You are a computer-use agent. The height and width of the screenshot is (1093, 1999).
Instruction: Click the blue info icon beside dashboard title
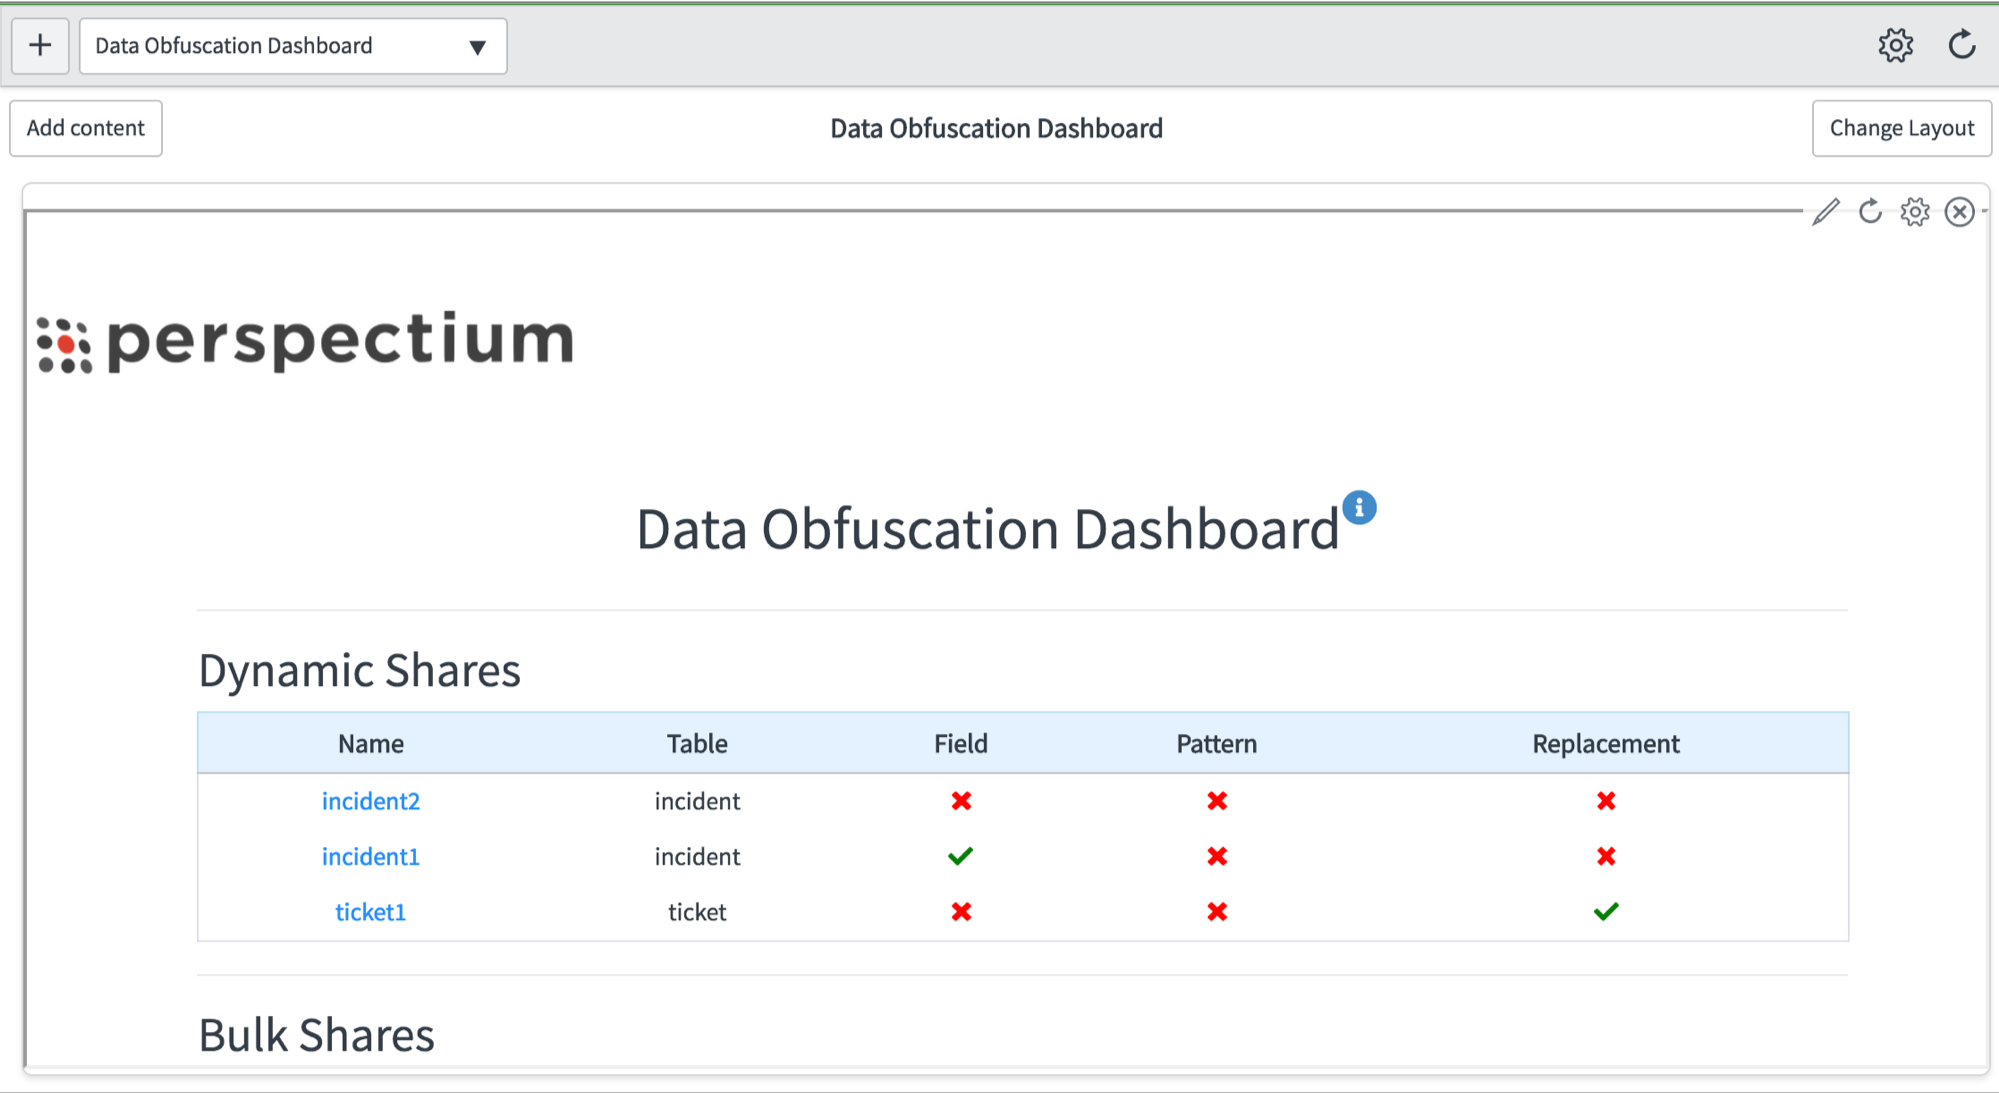[x=1359, y=508]
